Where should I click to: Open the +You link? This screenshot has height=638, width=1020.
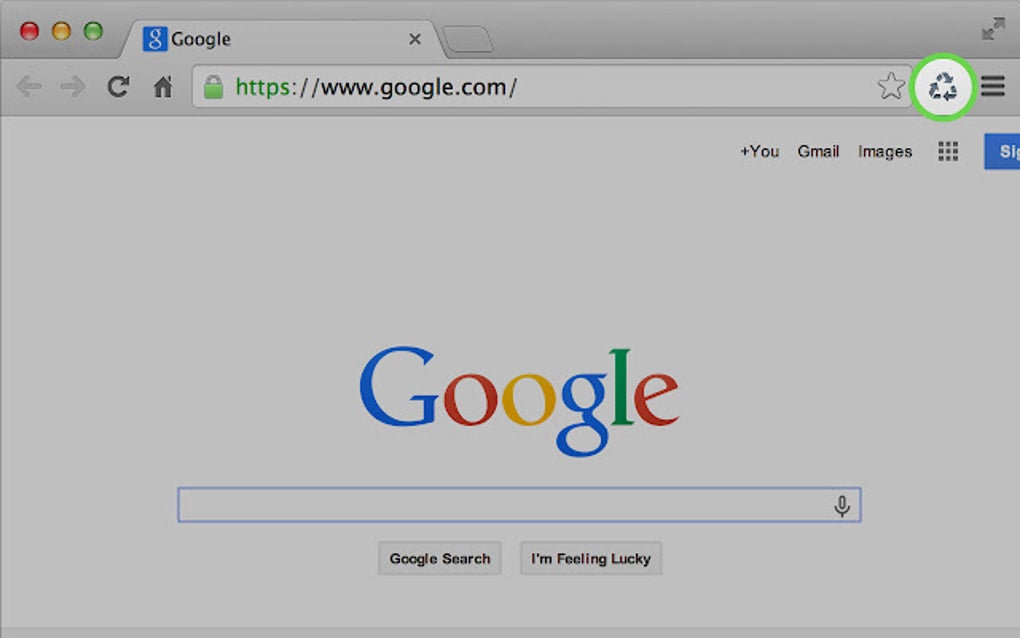click(x=759, y=152)
